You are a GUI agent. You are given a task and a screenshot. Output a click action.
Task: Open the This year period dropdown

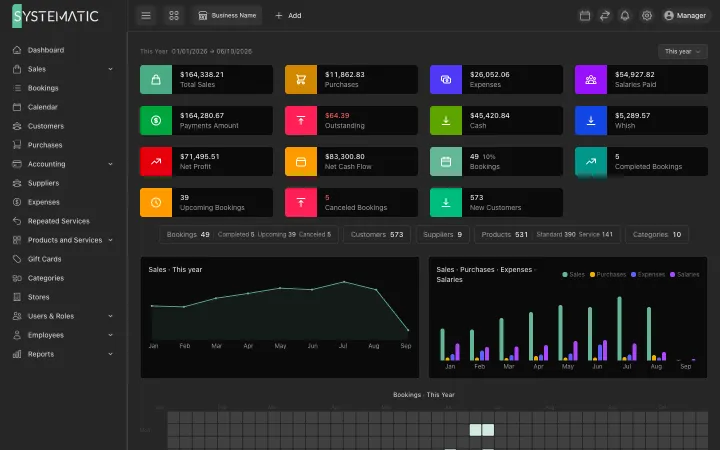(682, 51)
